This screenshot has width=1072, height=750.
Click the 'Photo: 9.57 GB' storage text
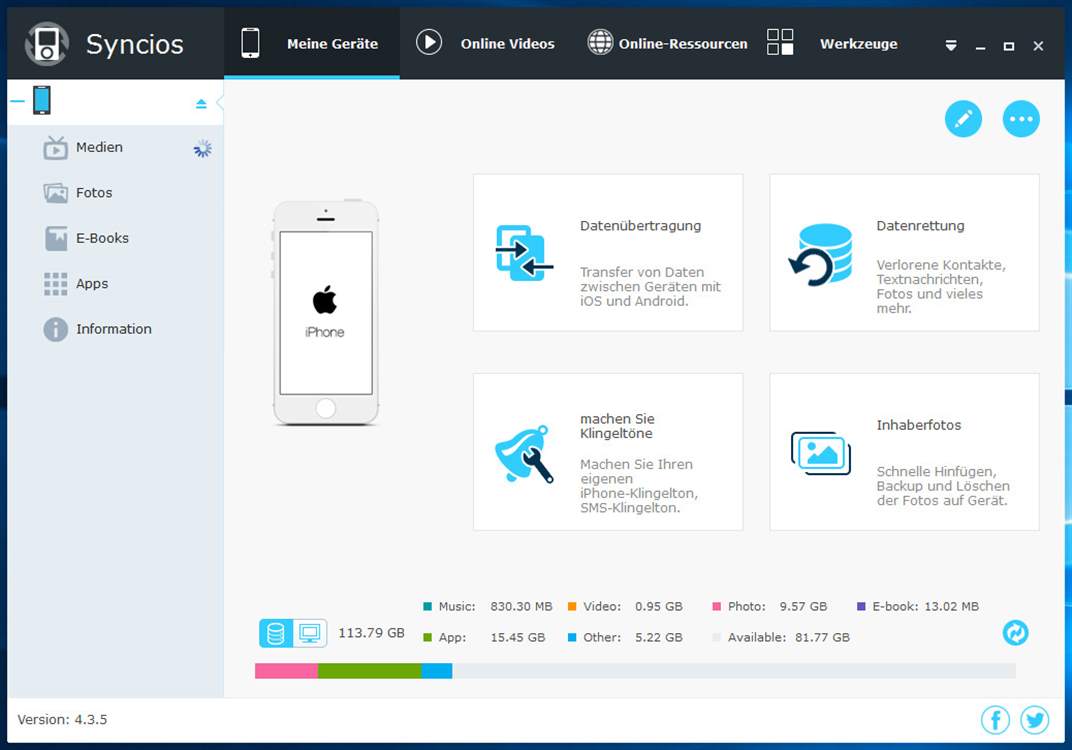point(777,606)
